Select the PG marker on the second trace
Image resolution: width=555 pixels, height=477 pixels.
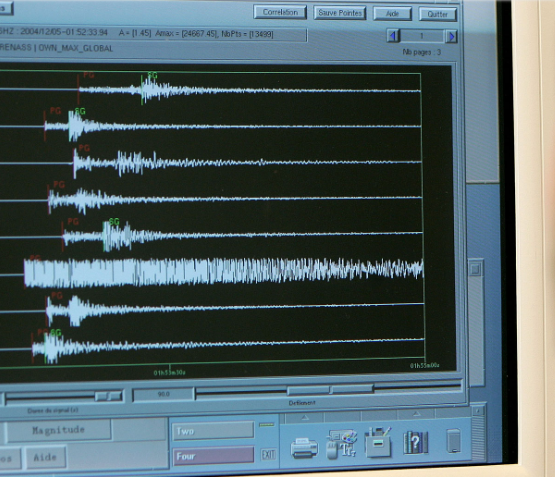pyautogui.click(x=55, y=111)
